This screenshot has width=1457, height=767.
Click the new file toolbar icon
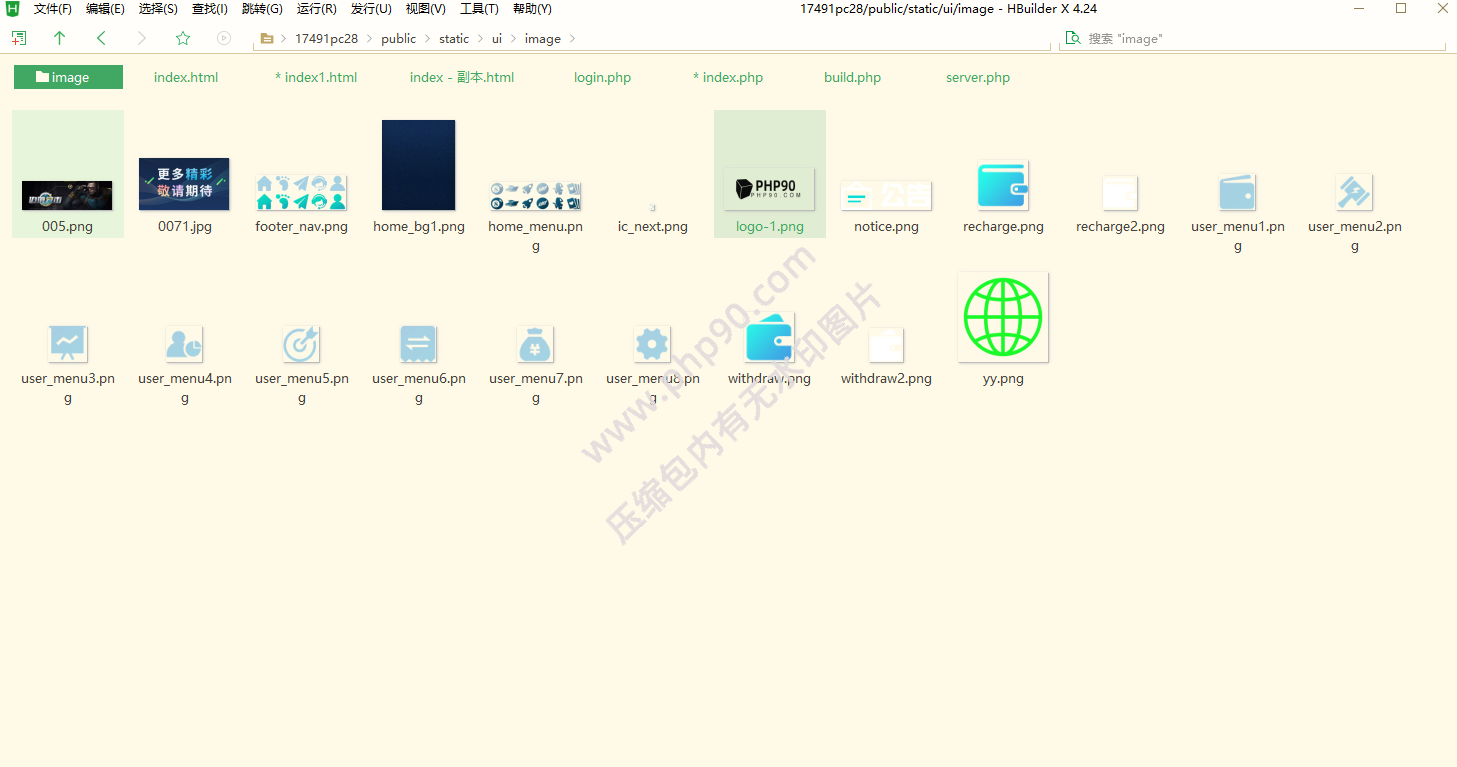(x=18, y=38)
